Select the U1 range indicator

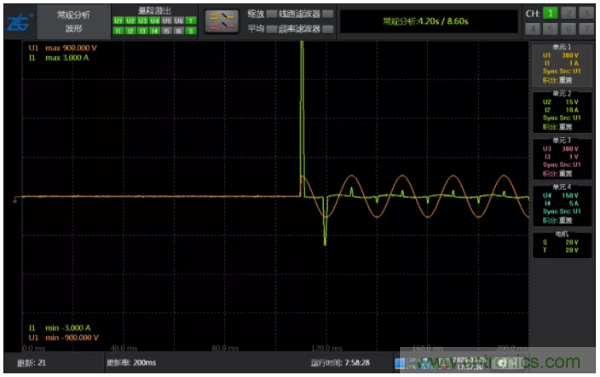[x=118, y=21]
